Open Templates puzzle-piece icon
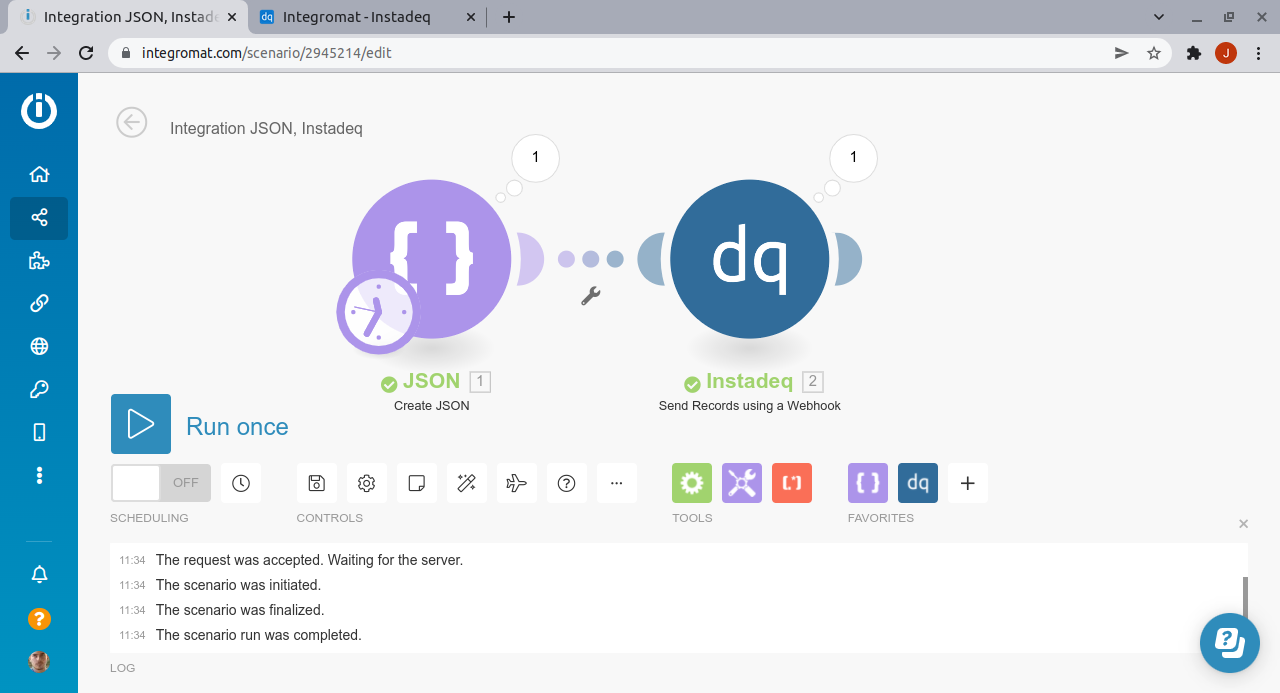The width and height of the screenshot is (1280, 693). coord(39,261)
